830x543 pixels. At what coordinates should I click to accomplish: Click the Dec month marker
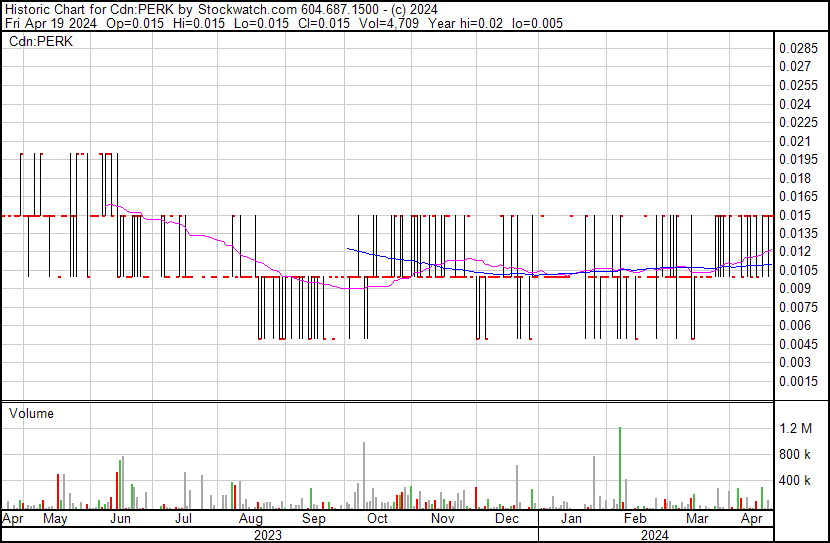507,520
